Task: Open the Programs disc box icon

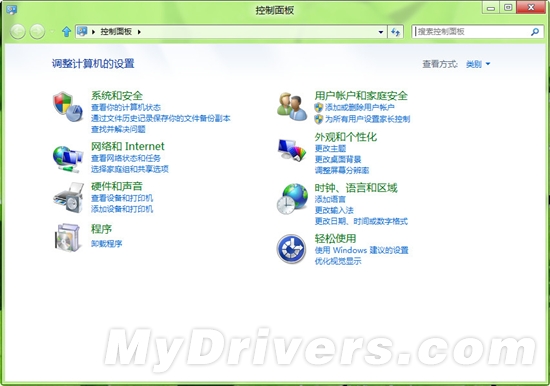Action: tap(68, 238)
